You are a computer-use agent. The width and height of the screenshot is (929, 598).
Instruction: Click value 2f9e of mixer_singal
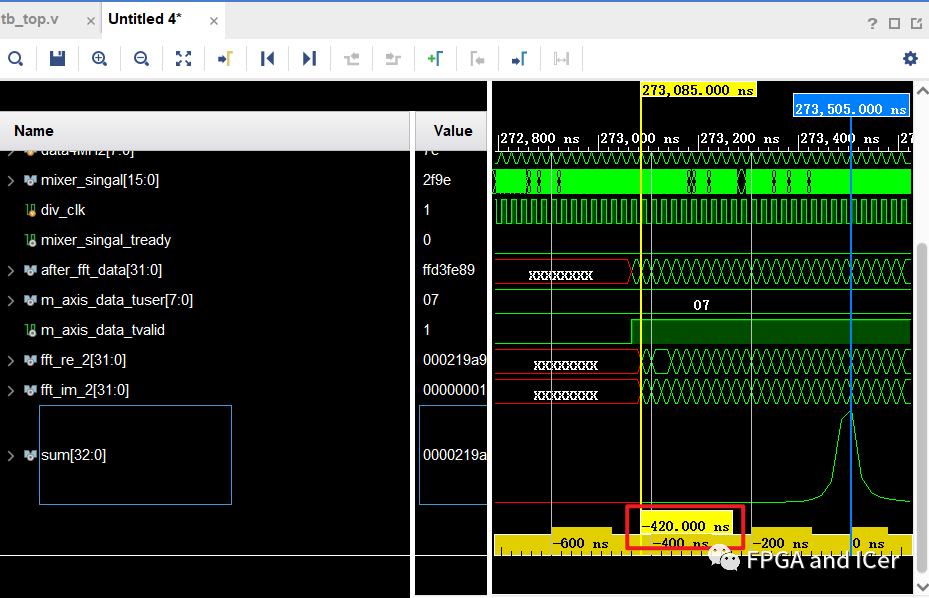pyautogui.click(x=437, y=180)
